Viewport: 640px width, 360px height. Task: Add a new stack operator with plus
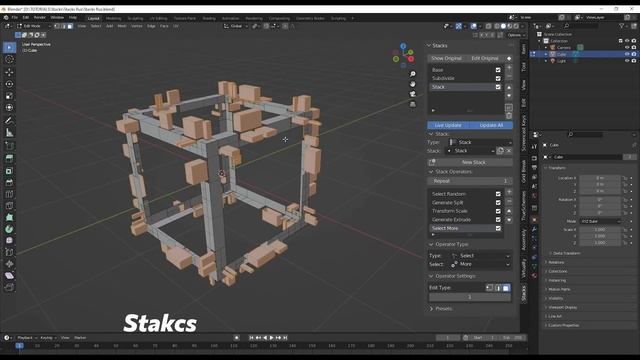(509, 192)
